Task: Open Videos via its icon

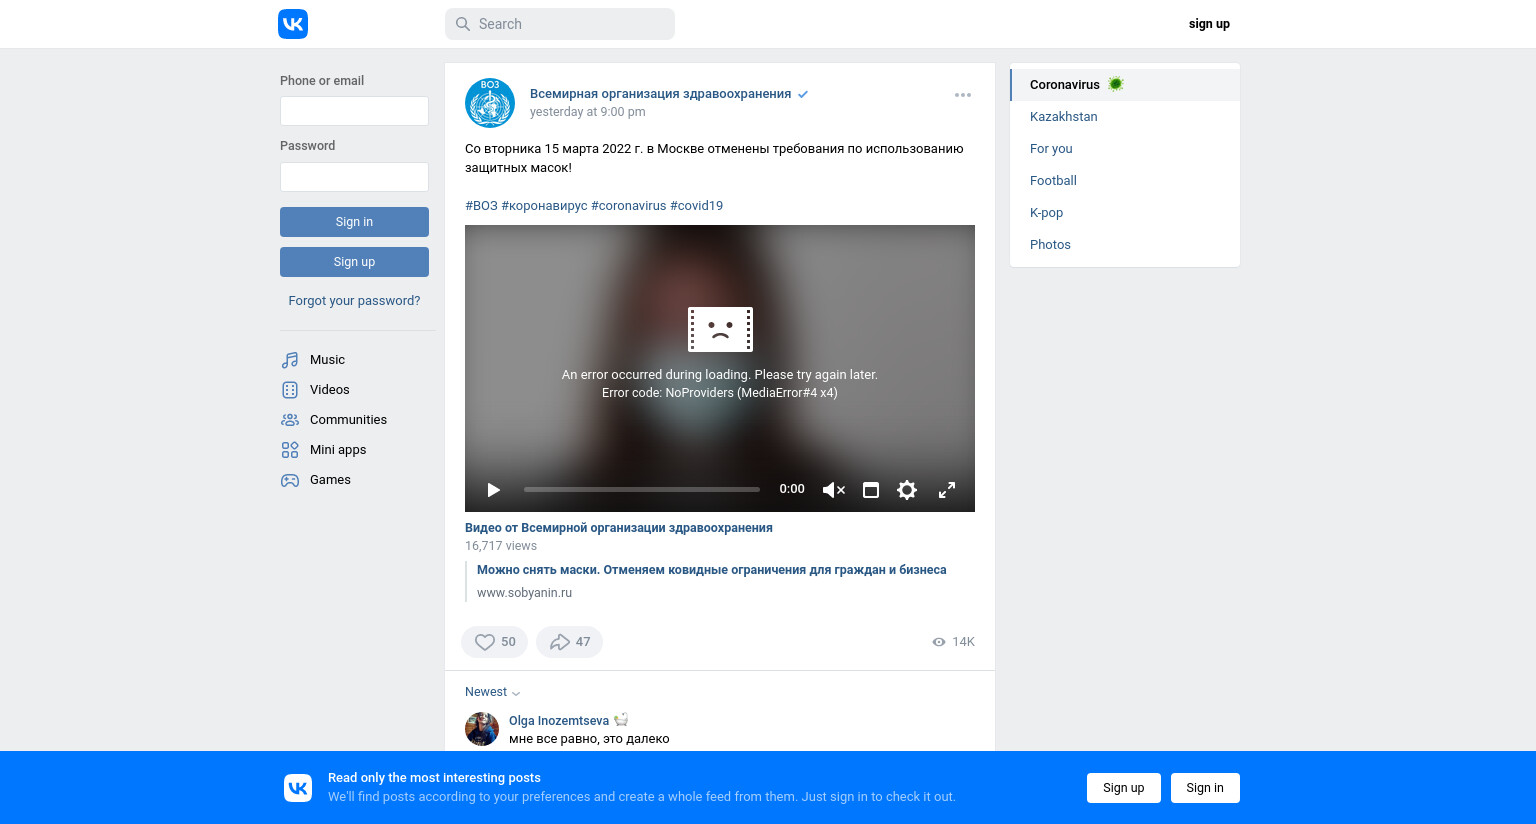Action: coord(290,390)
